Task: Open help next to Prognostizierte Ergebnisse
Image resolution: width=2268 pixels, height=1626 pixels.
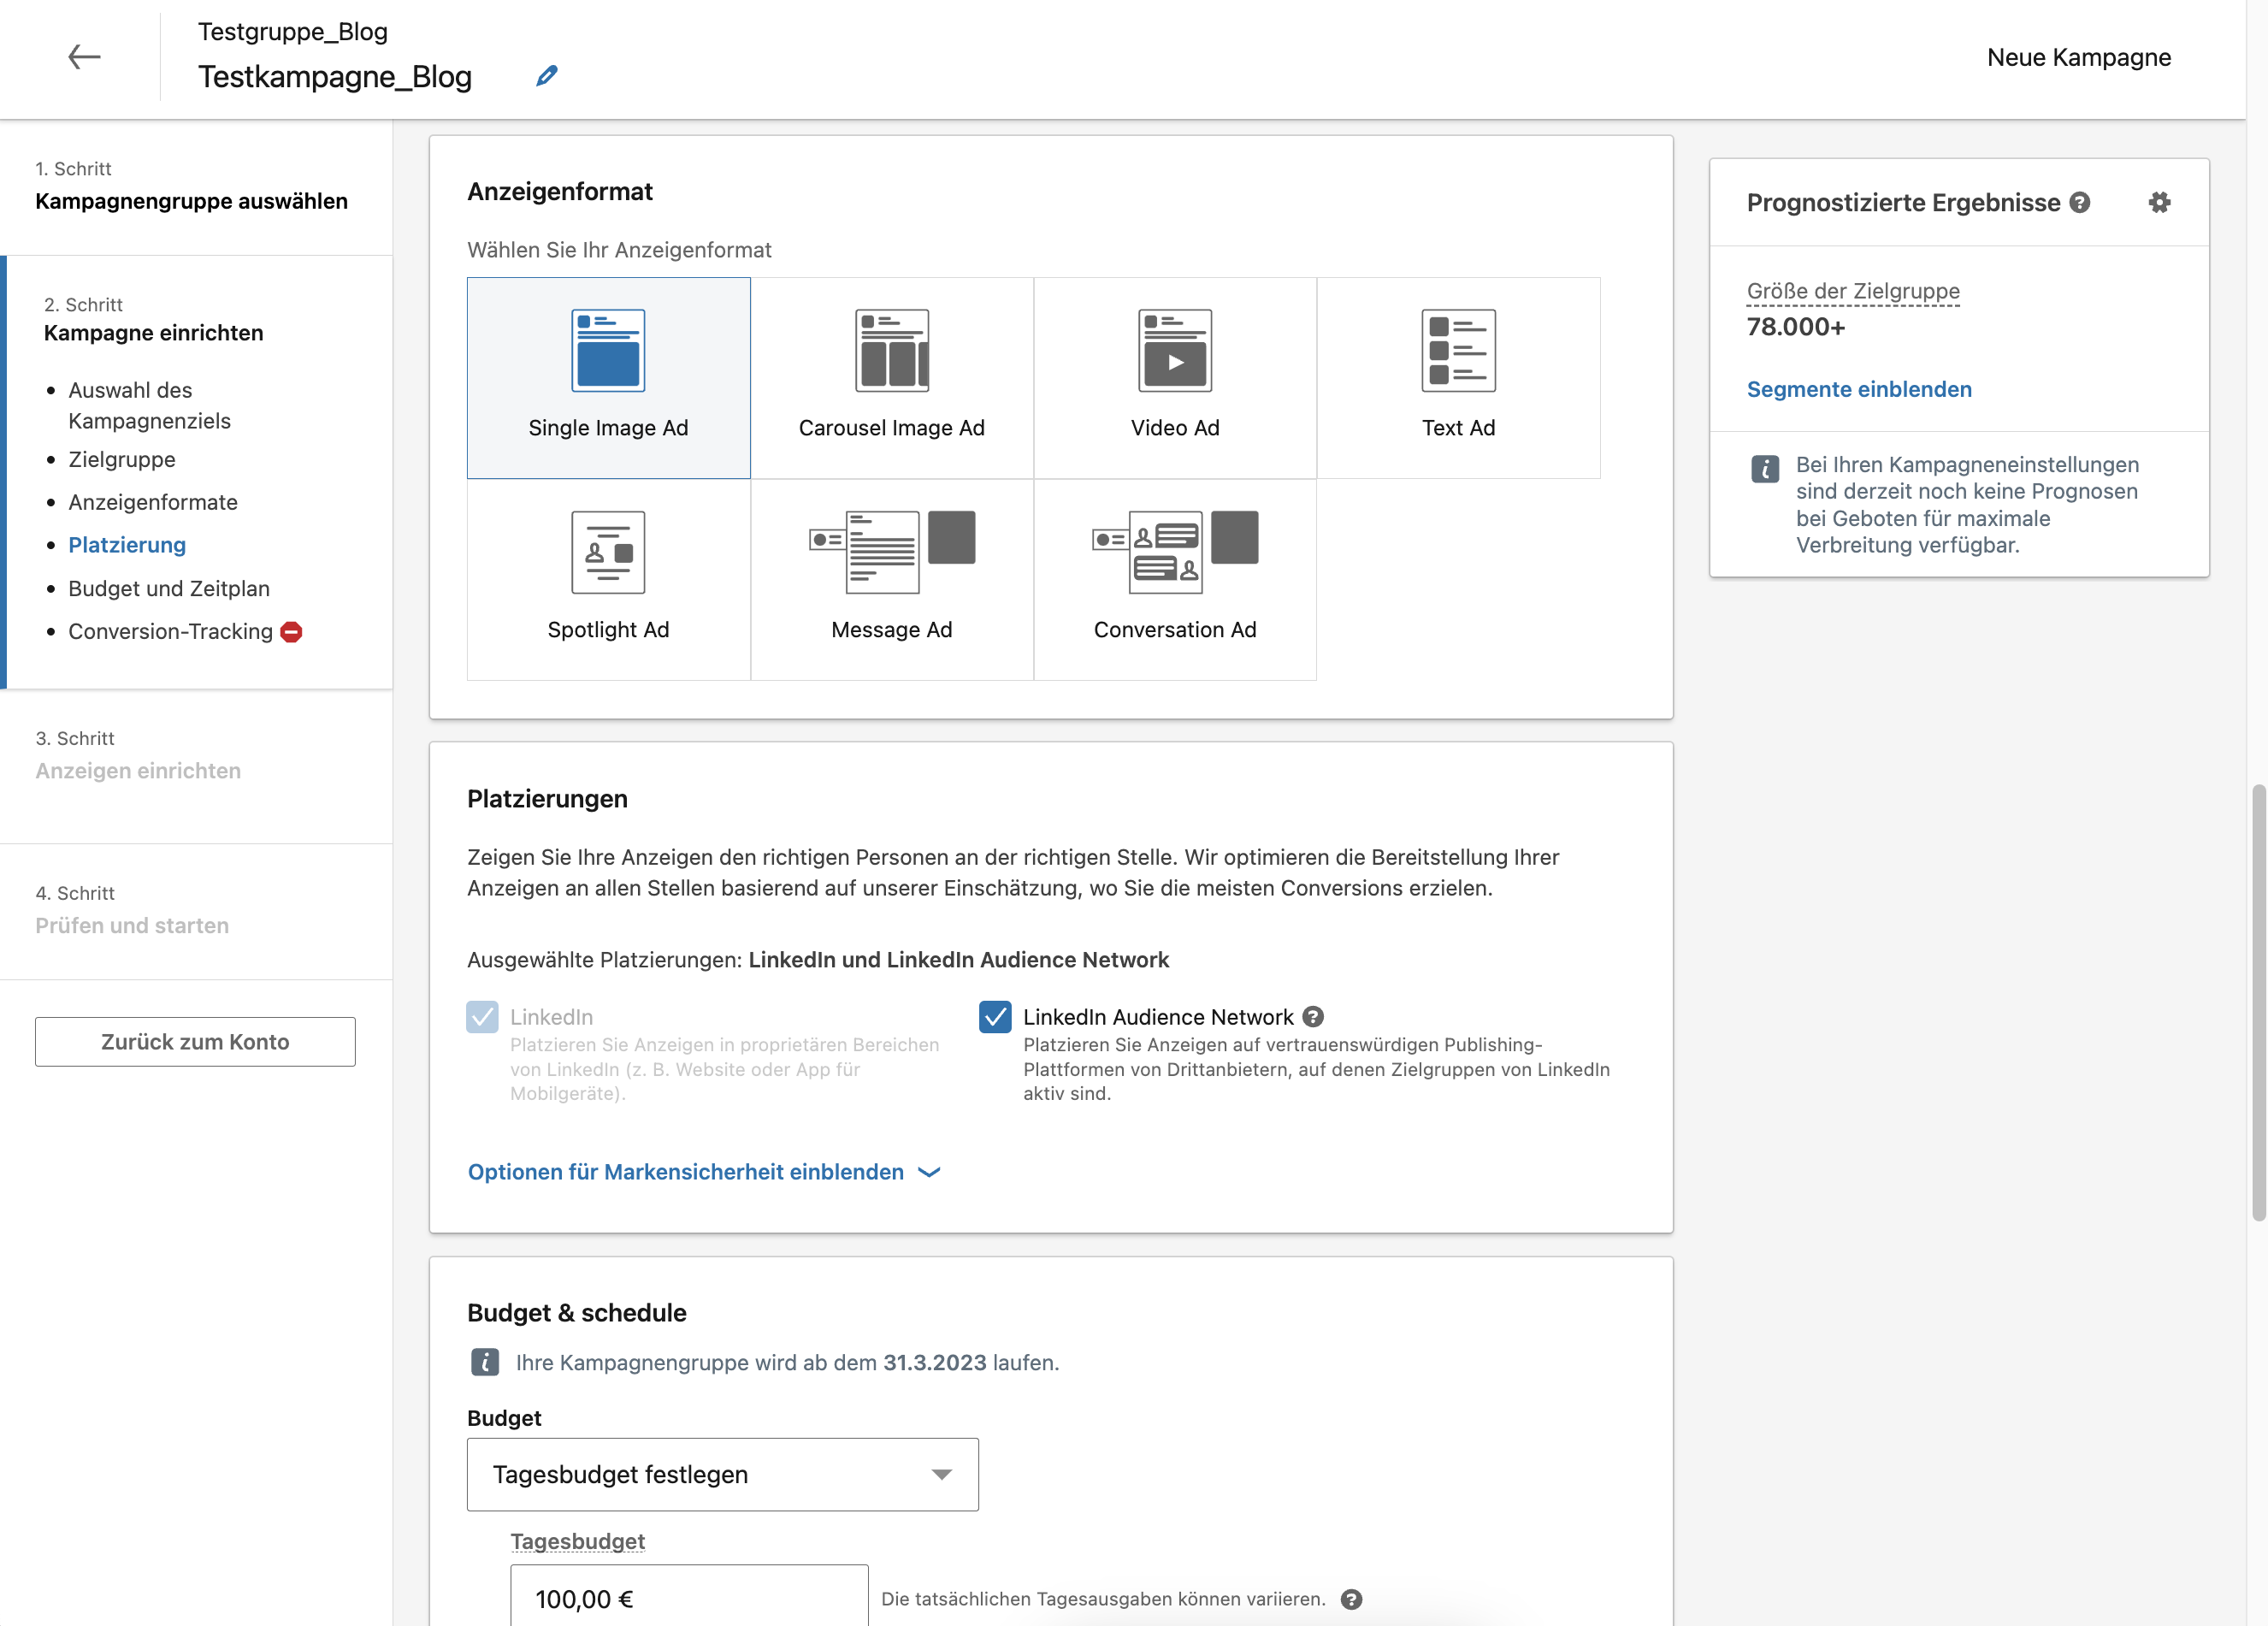Action: (2080, 202)
